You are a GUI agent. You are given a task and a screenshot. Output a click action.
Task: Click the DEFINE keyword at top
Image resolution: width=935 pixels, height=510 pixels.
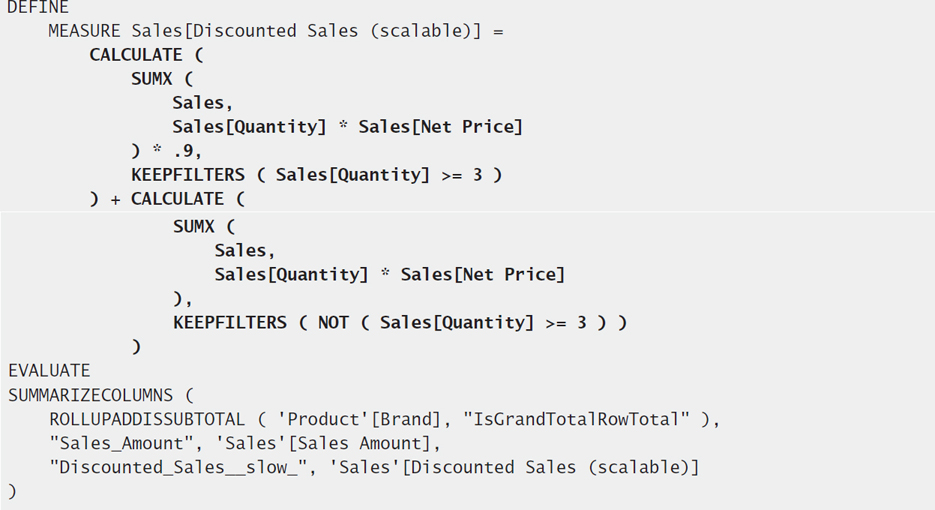tap(38, 7)
